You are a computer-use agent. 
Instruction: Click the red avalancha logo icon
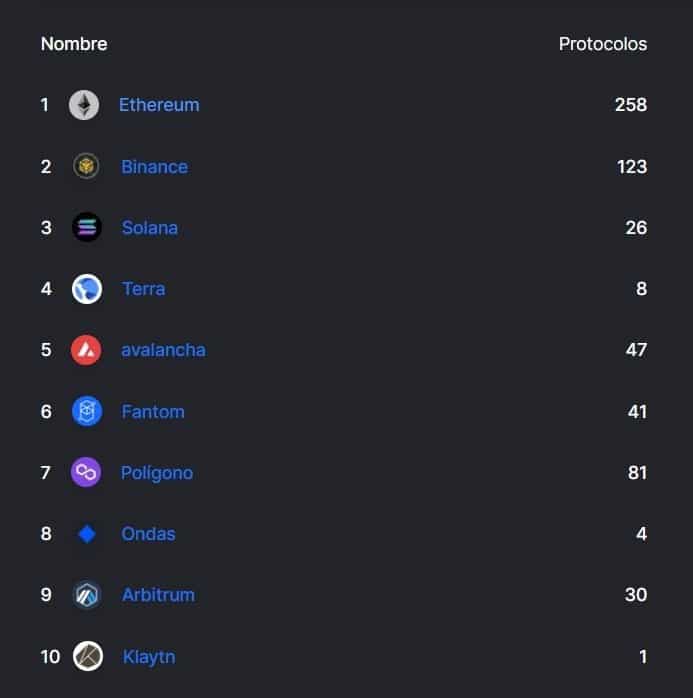click(86, 350)
